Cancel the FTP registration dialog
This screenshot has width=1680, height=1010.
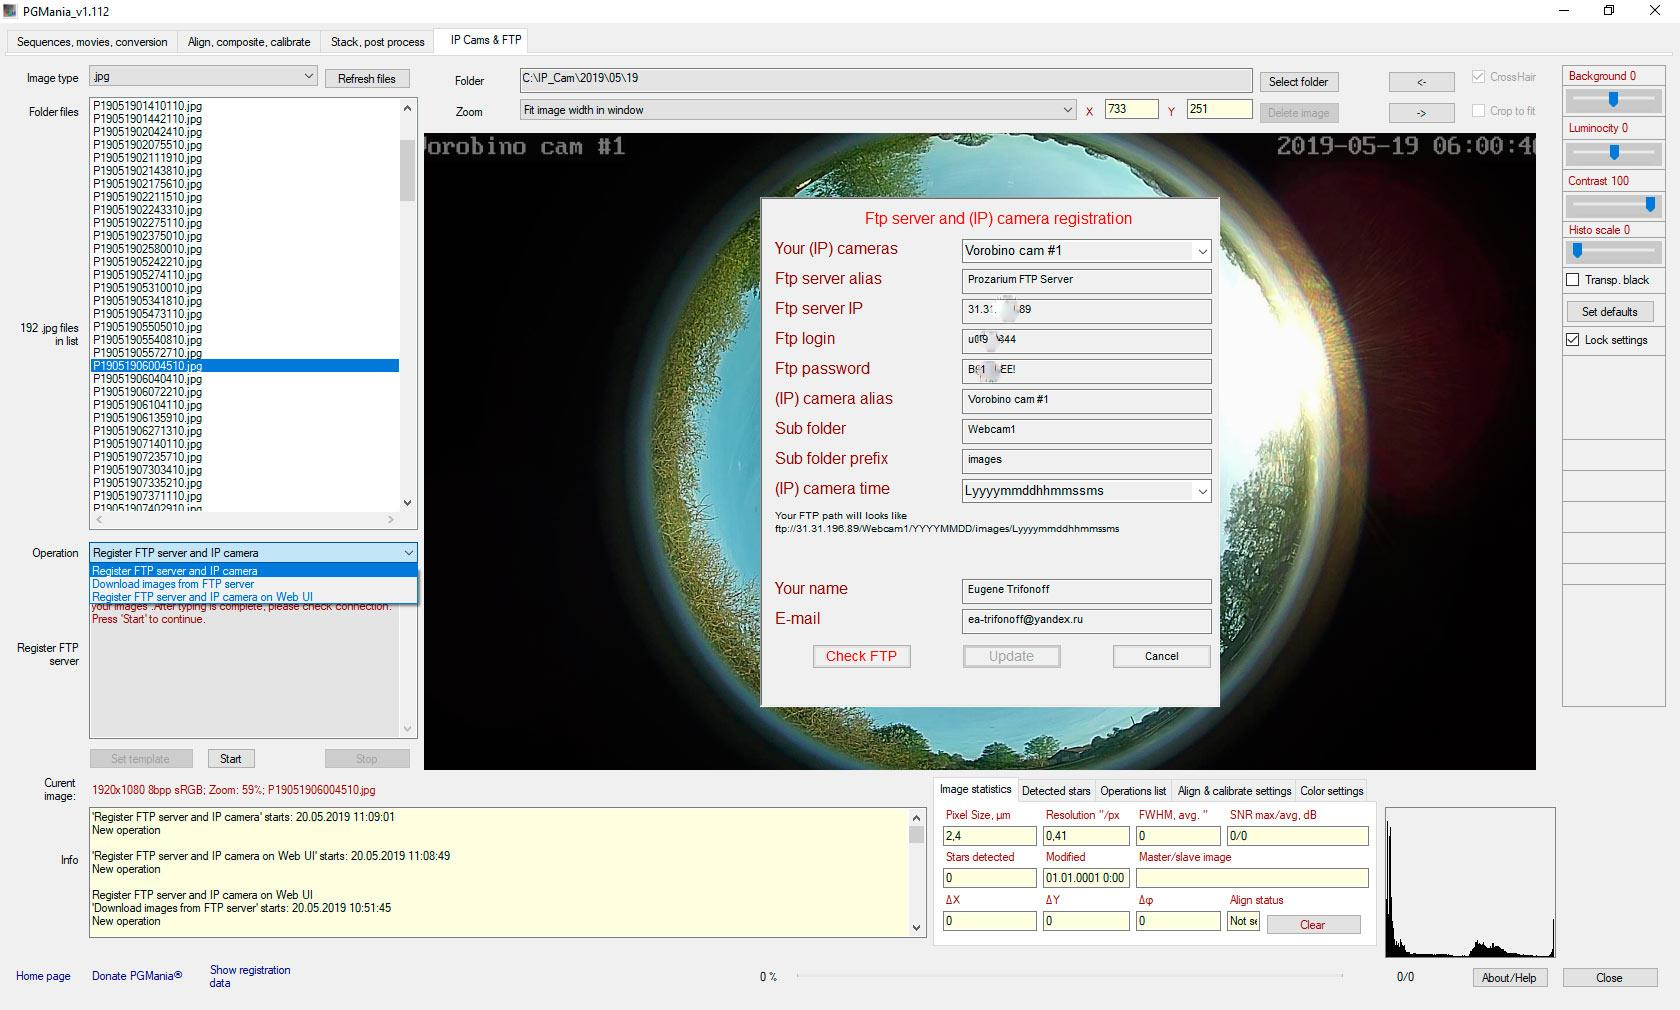click(1161, 656)
